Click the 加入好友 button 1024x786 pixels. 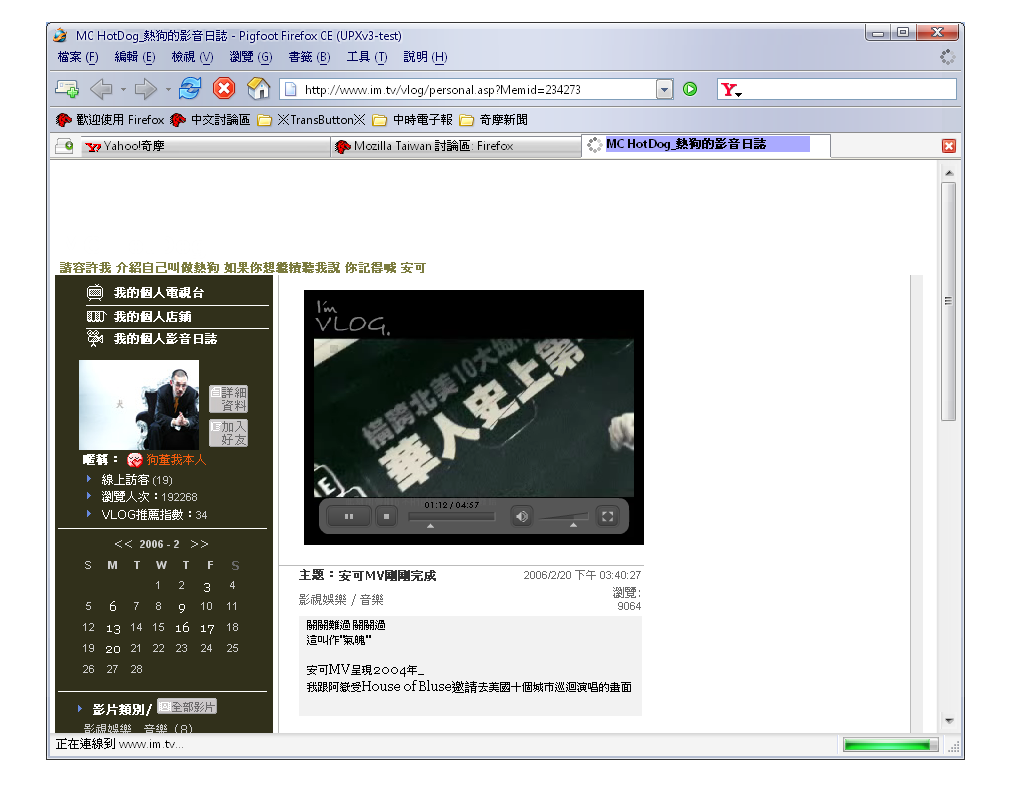point(228,433)
